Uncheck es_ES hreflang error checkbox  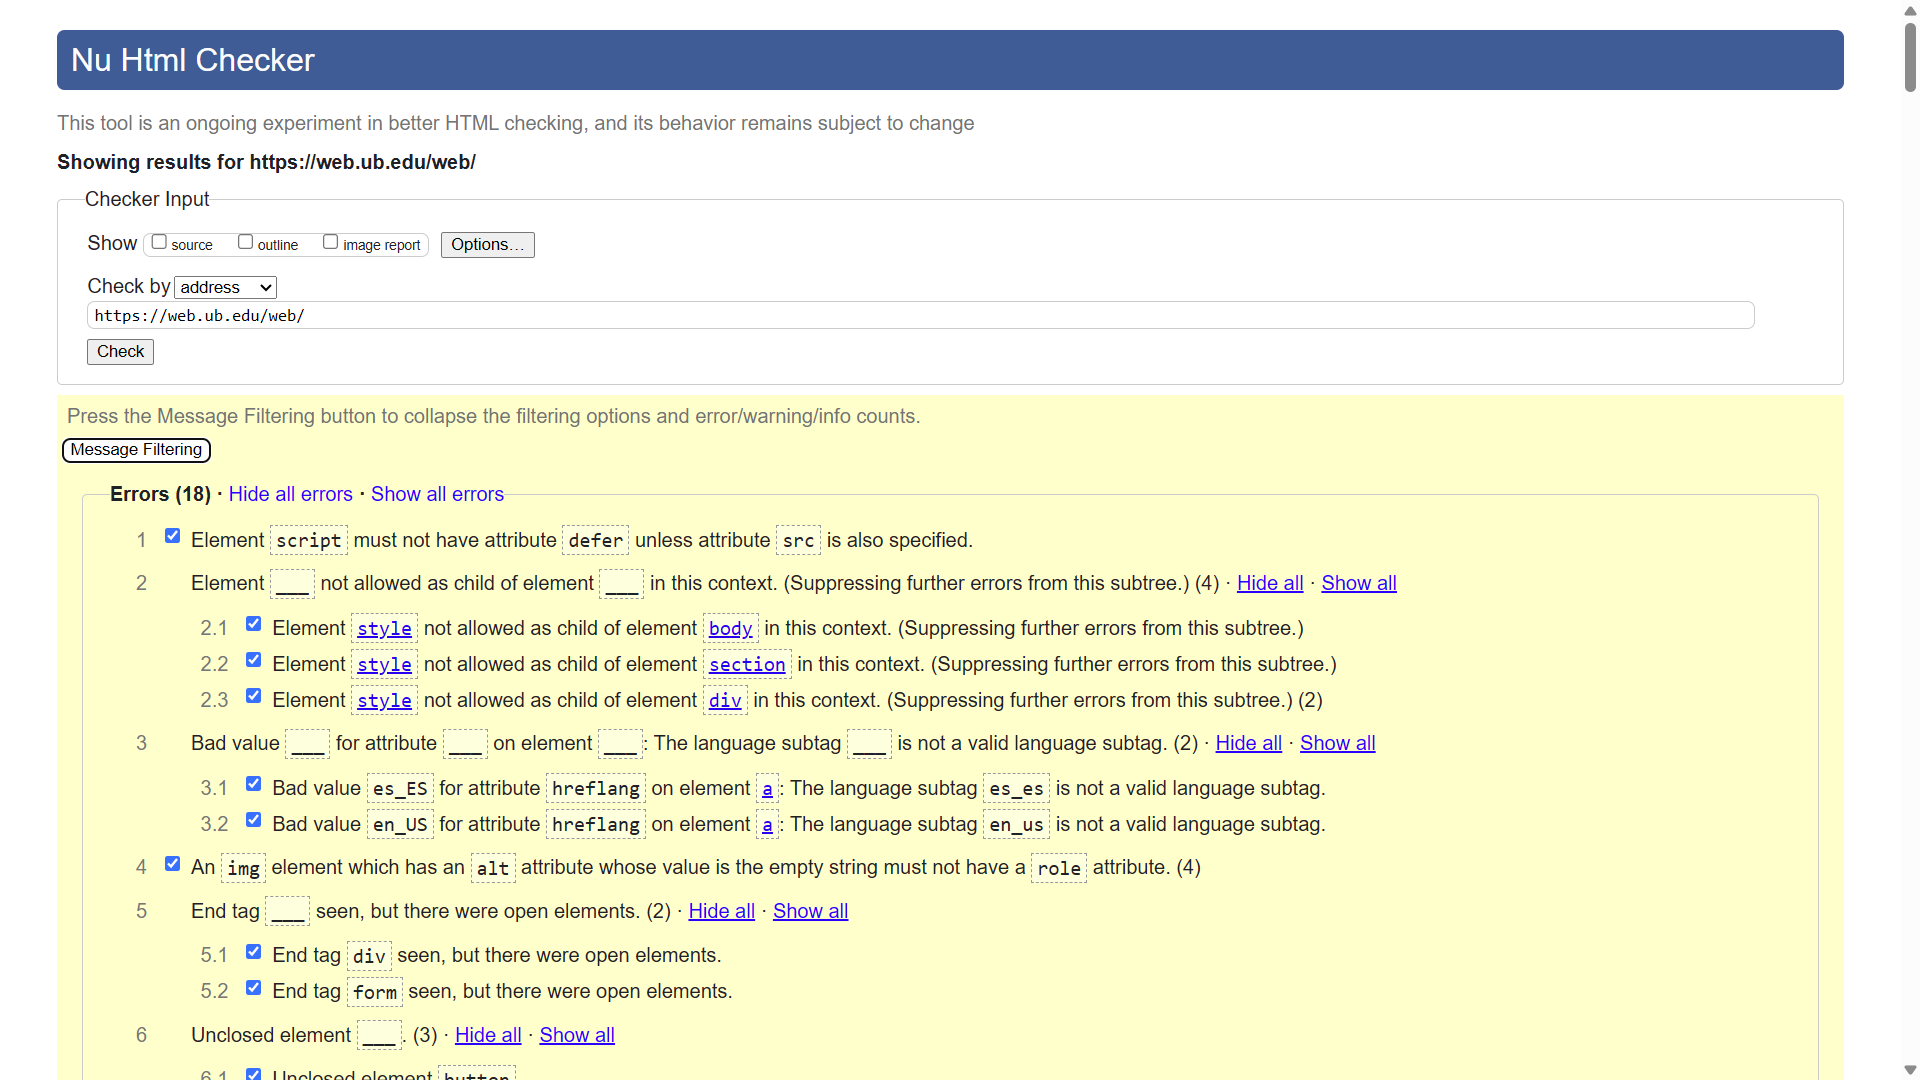tap(254, 784)
